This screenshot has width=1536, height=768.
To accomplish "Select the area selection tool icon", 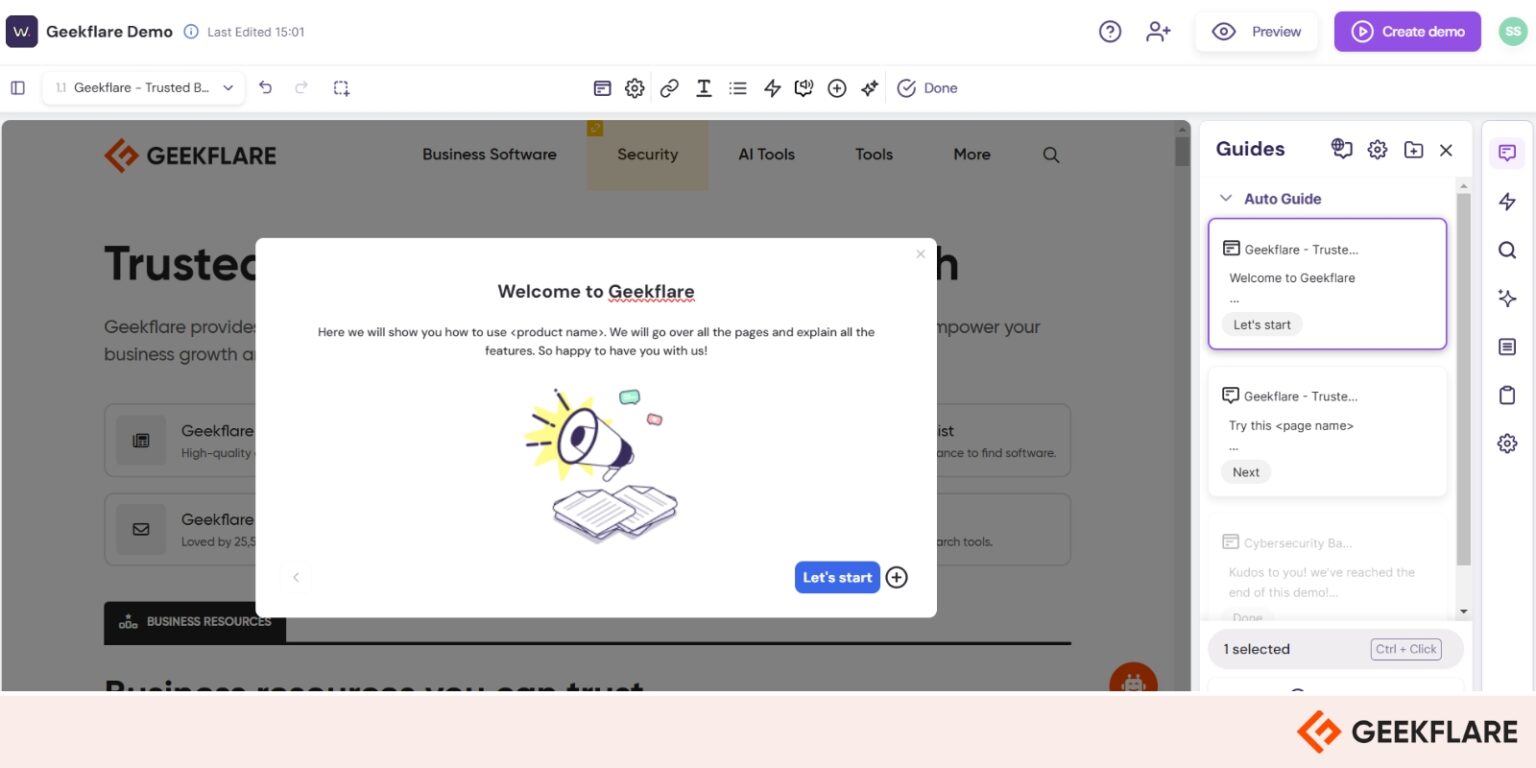I will point(342,88).
